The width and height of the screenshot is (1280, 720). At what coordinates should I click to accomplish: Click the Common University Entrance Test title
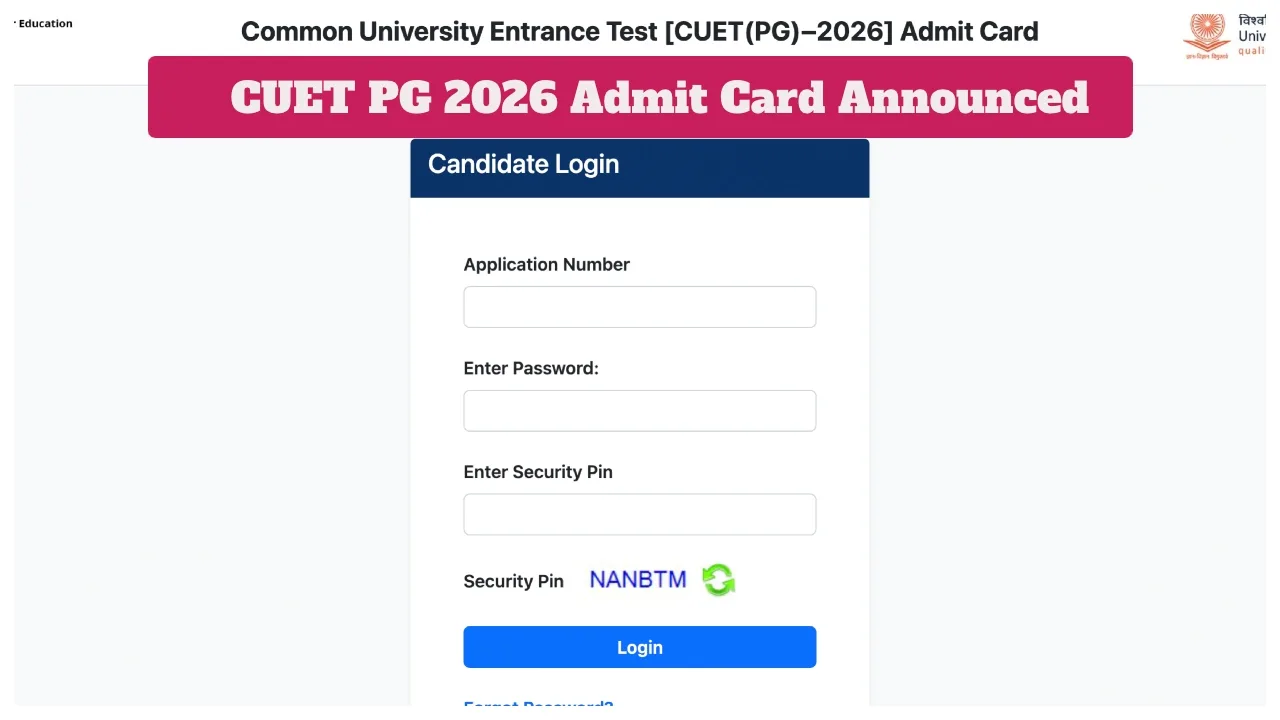click(x=639, y=31)
